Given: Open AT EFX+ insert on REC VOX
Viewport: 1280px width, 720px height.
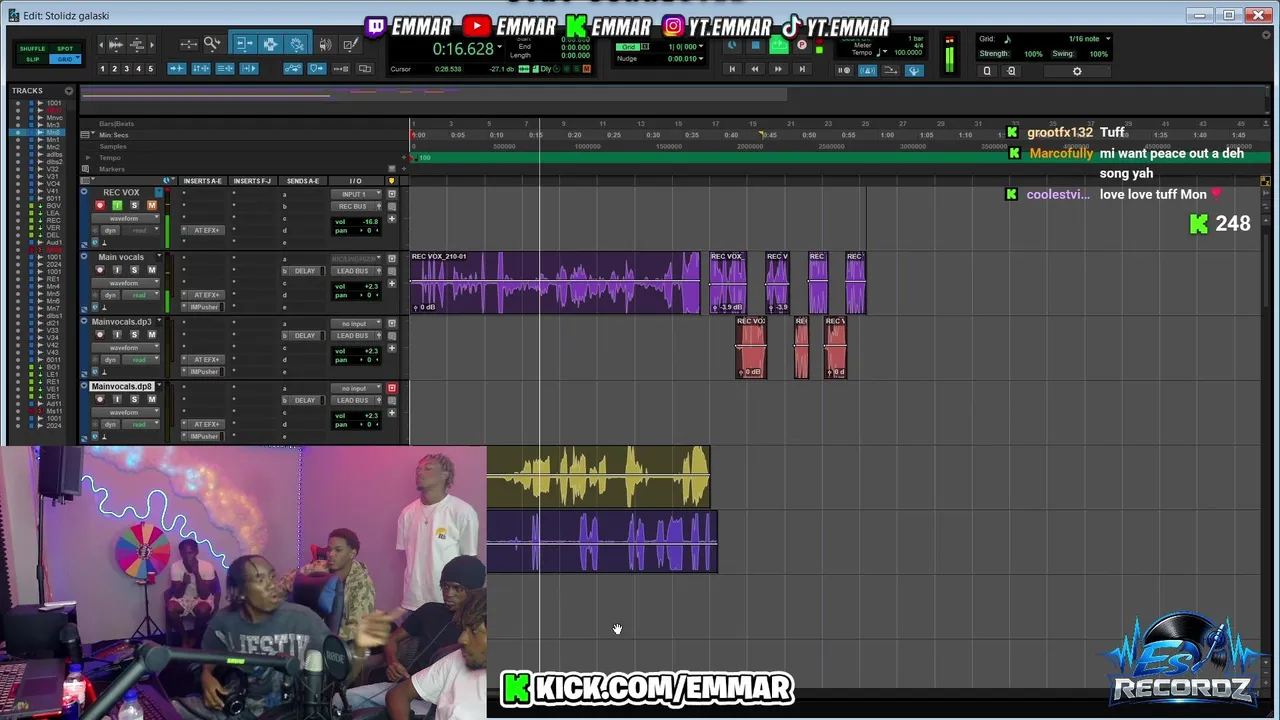Looking at the screenshot, I should 206,230.
